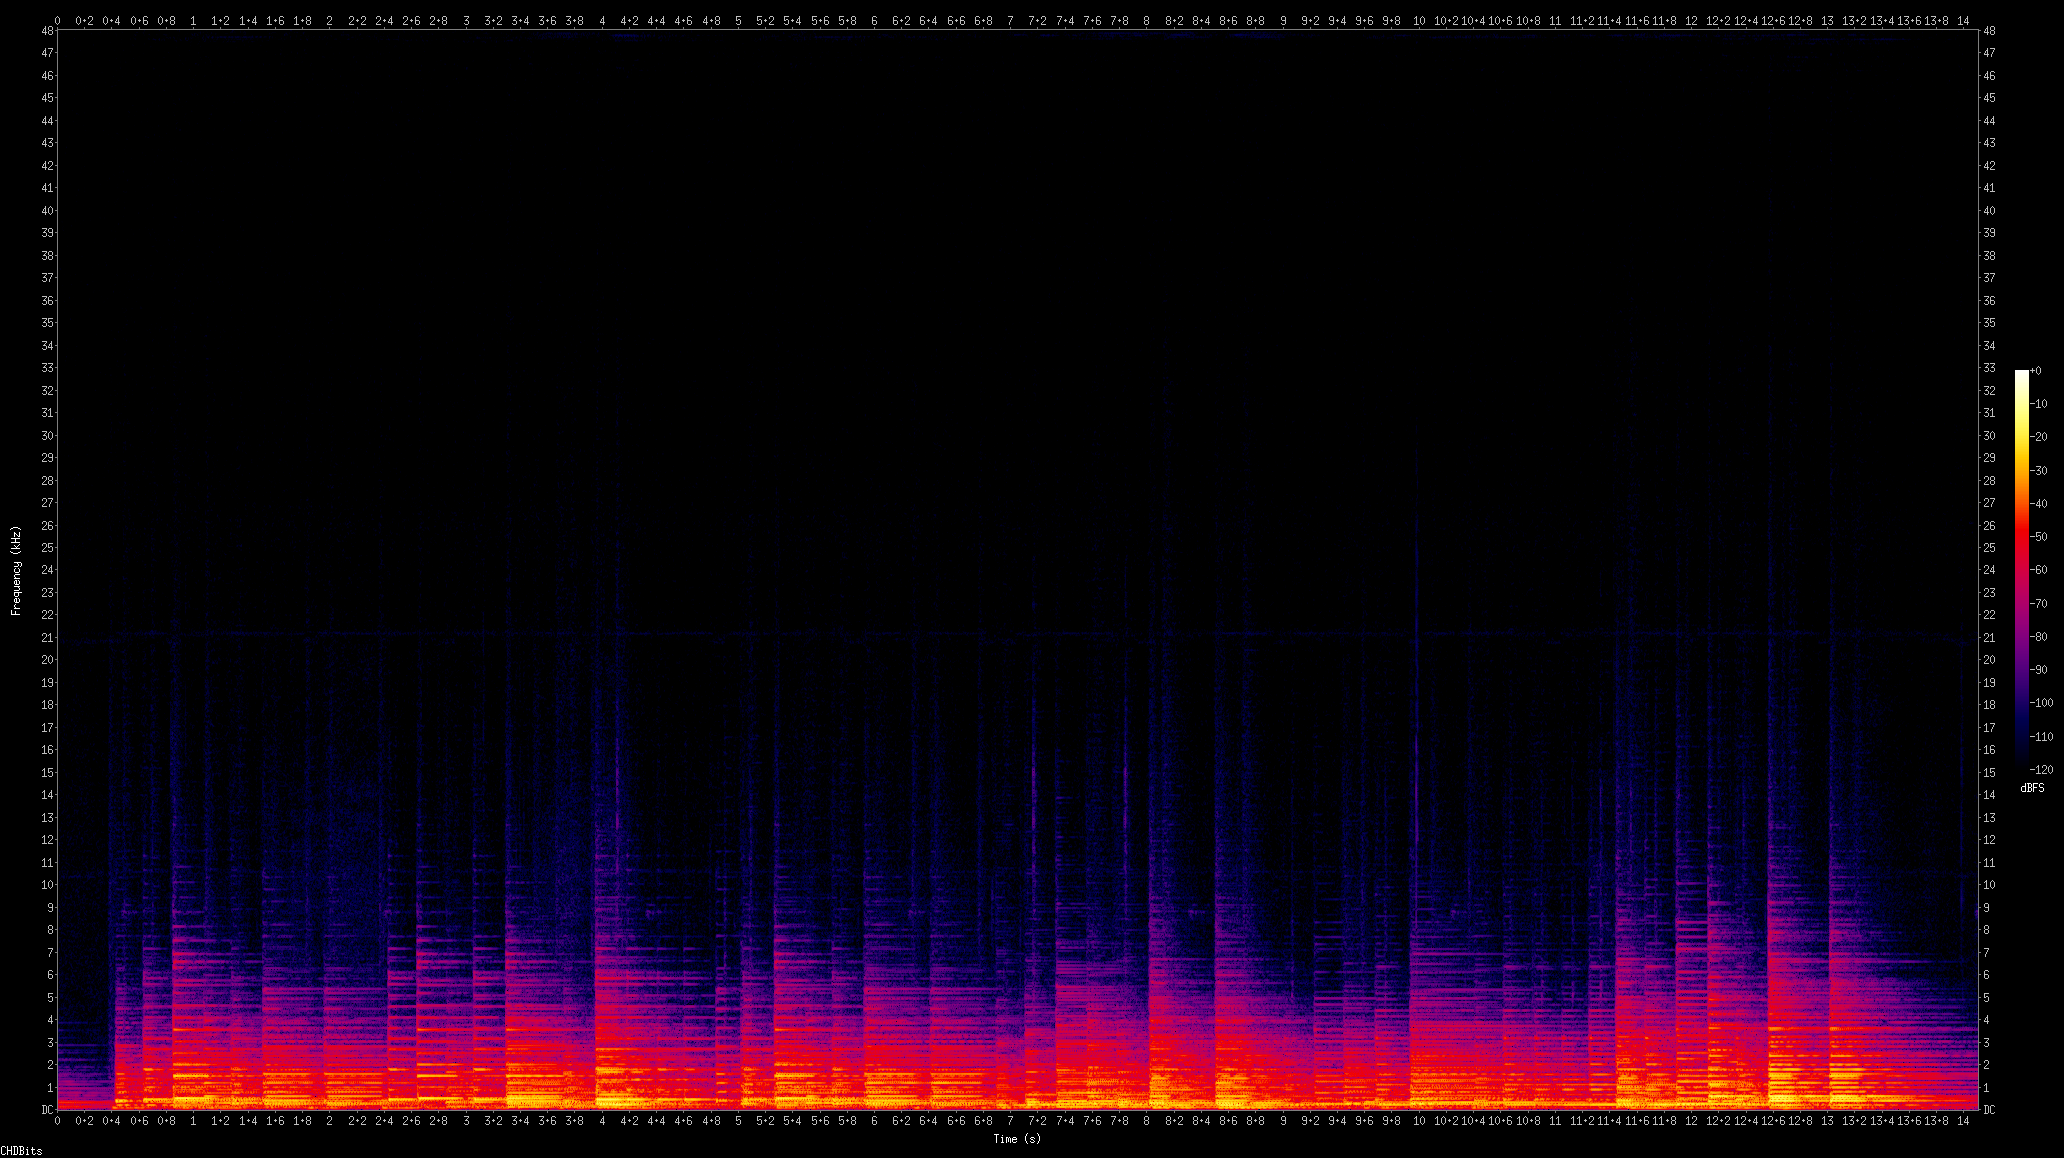Click the "Frequency (kHz)" vertical axis label

[16, 570]
